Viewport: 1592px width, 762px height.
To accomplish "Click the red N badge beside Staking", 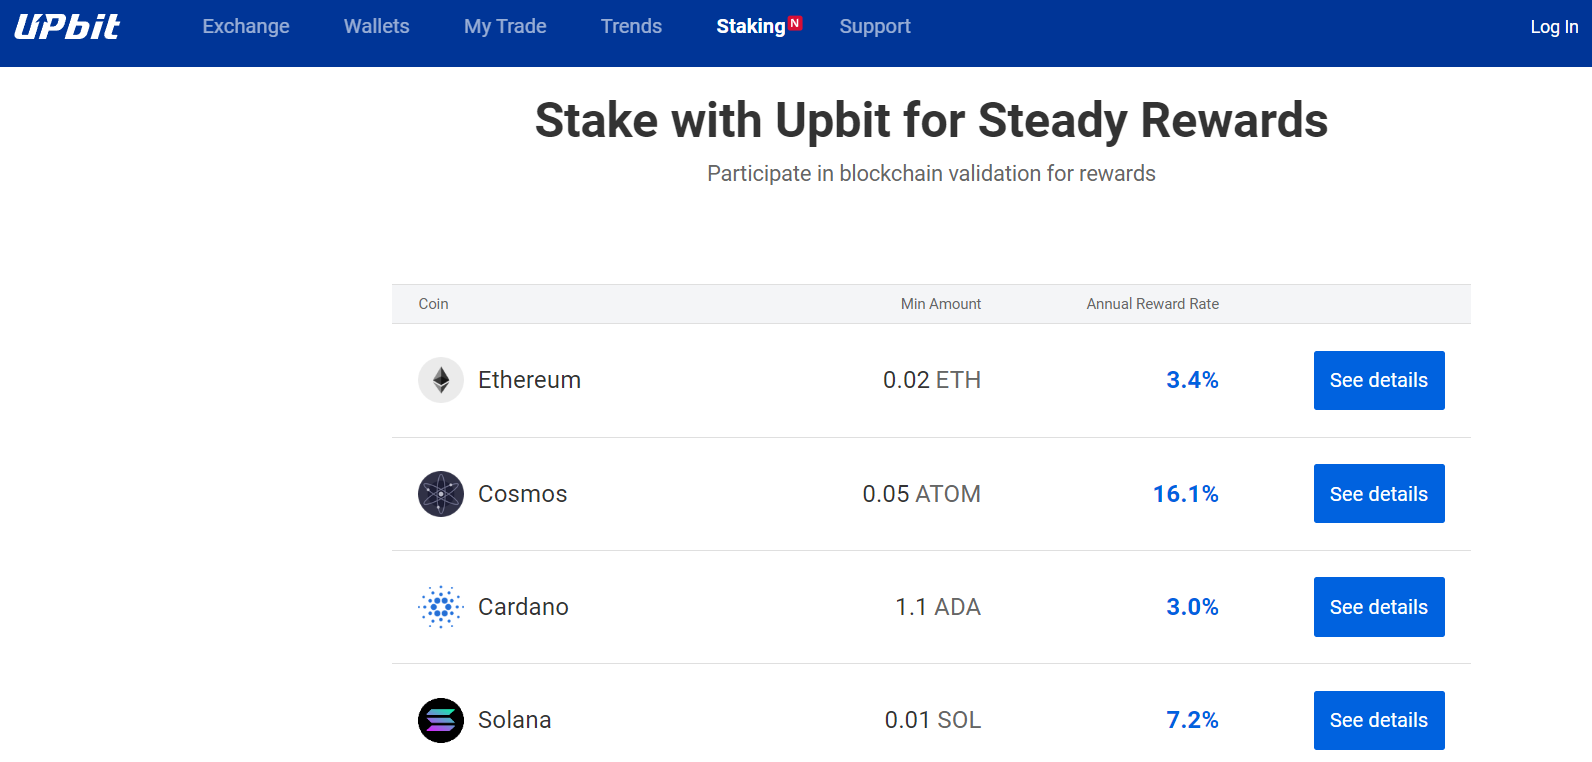I will pyautogui.click(x=795, y=23).
